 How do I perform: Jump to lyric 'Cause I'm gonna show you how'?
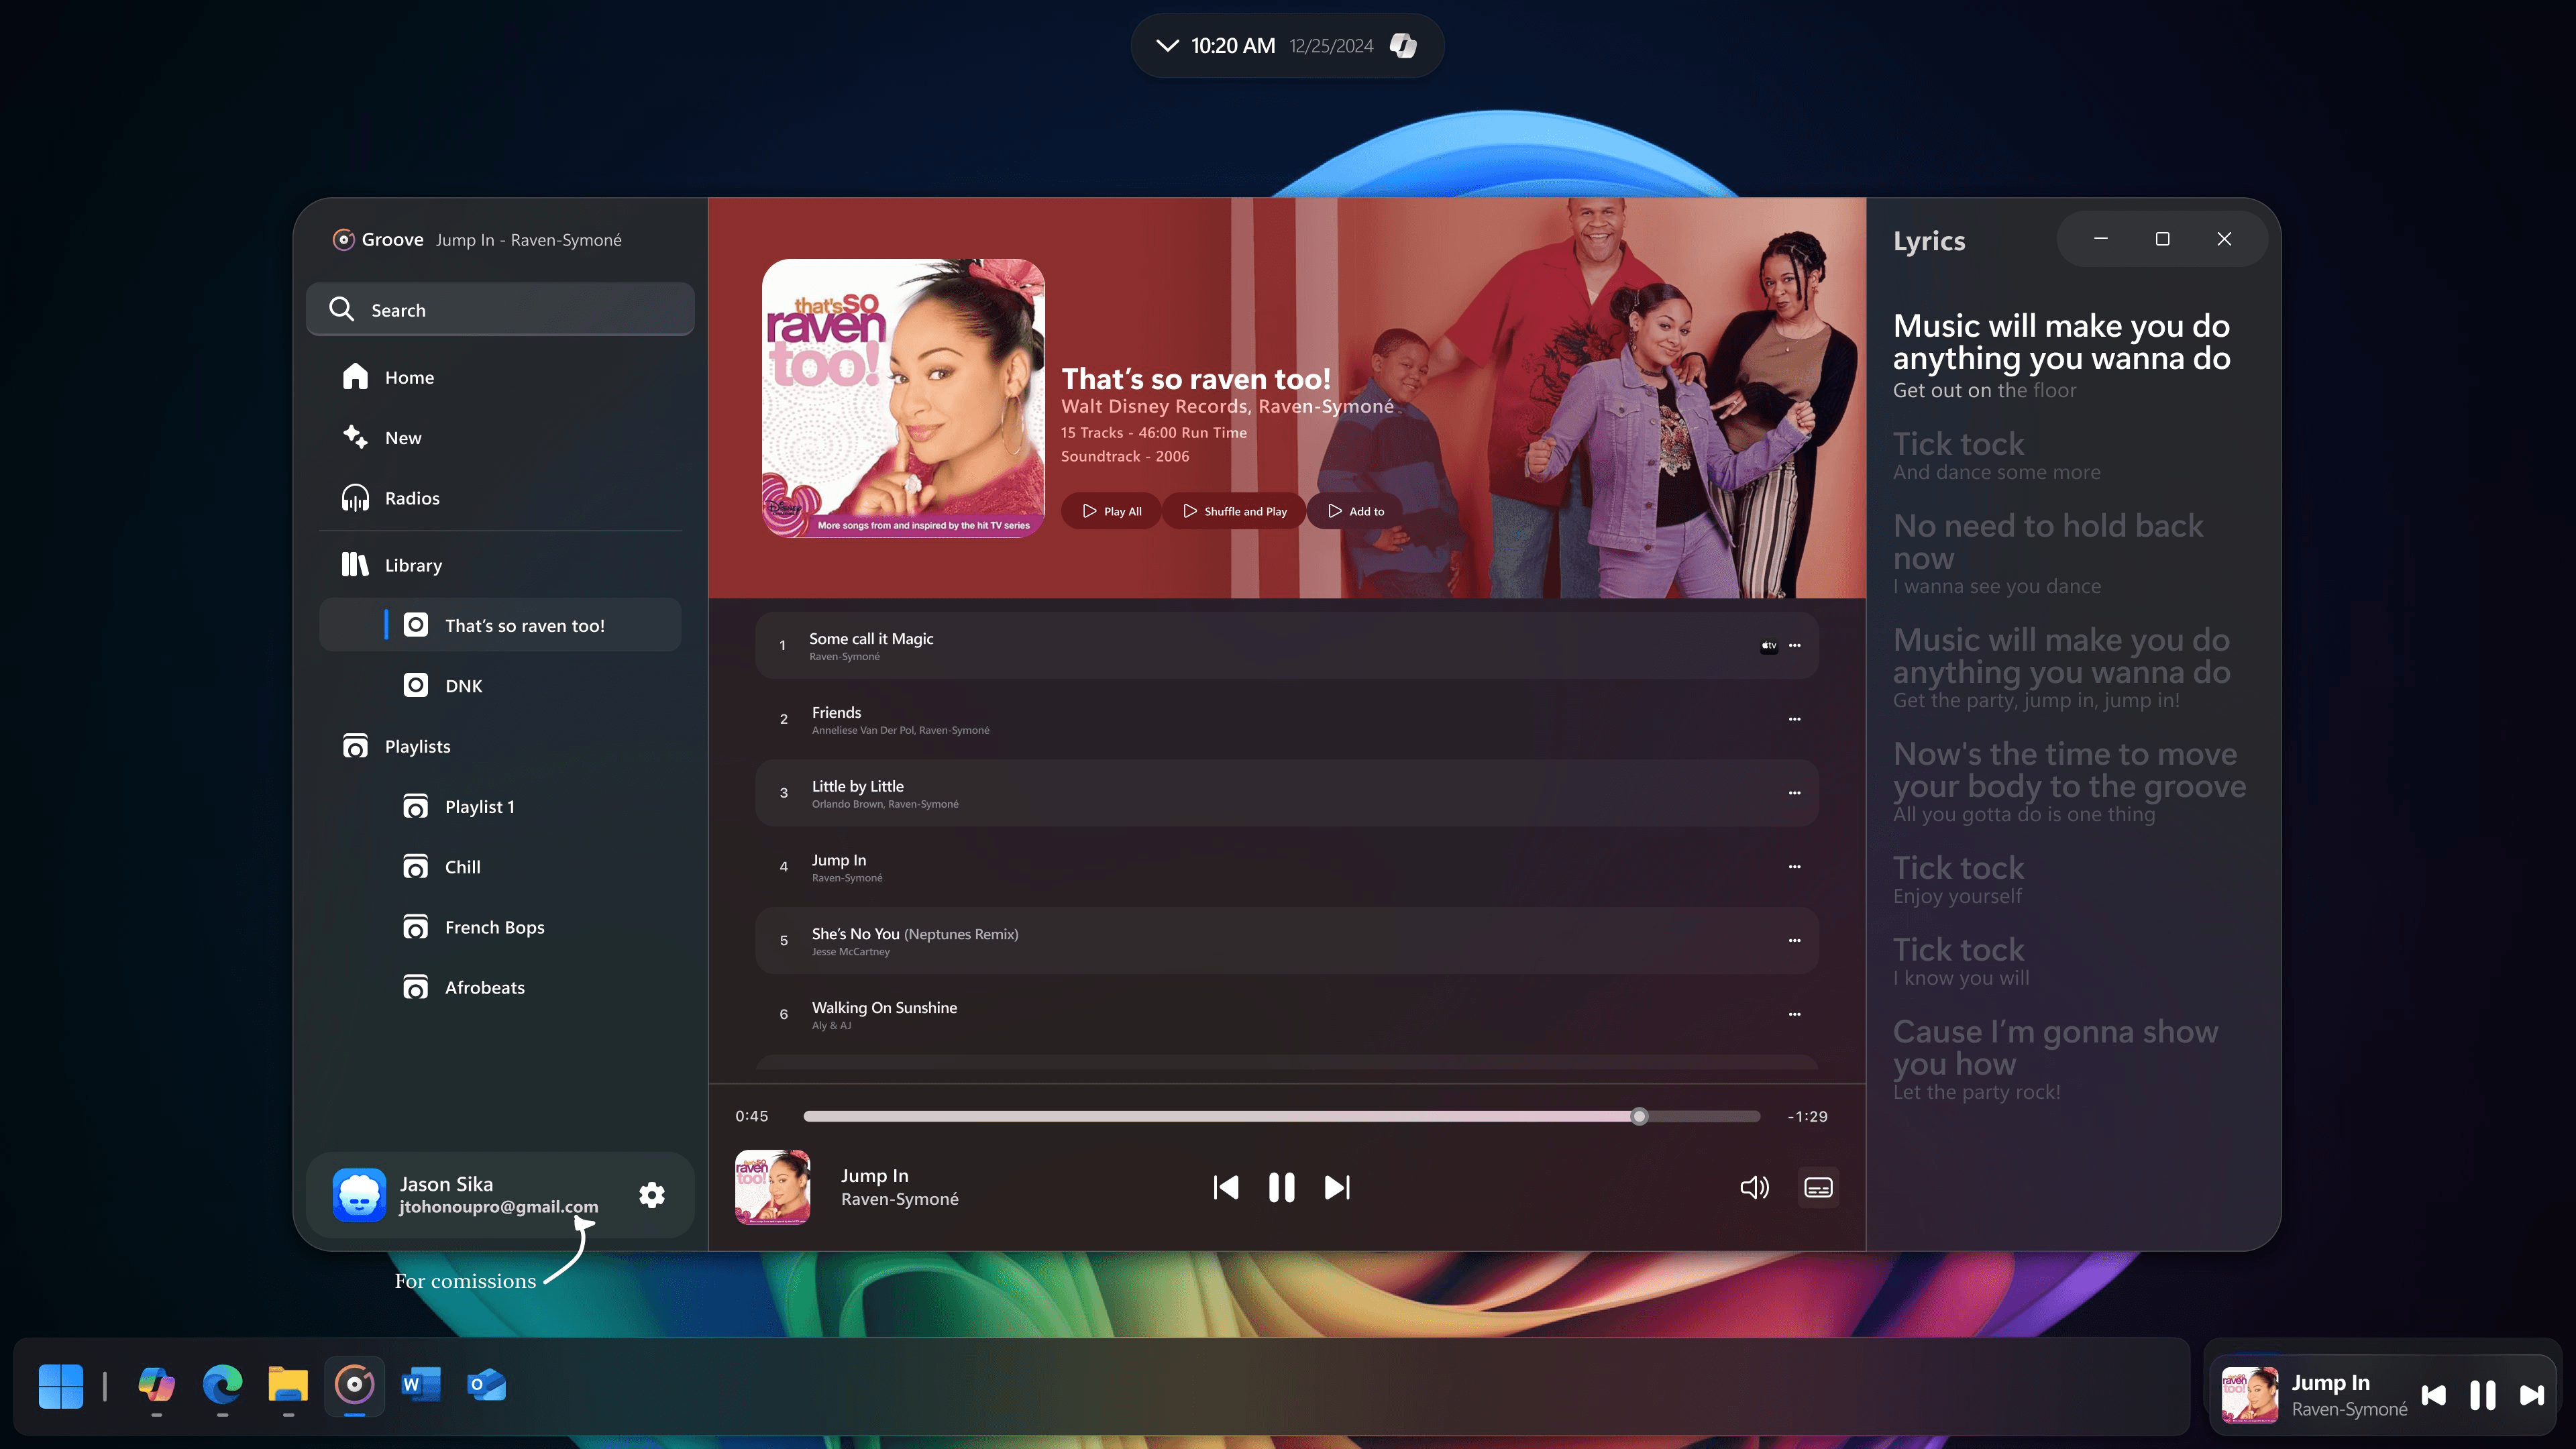(2055, 1060)
